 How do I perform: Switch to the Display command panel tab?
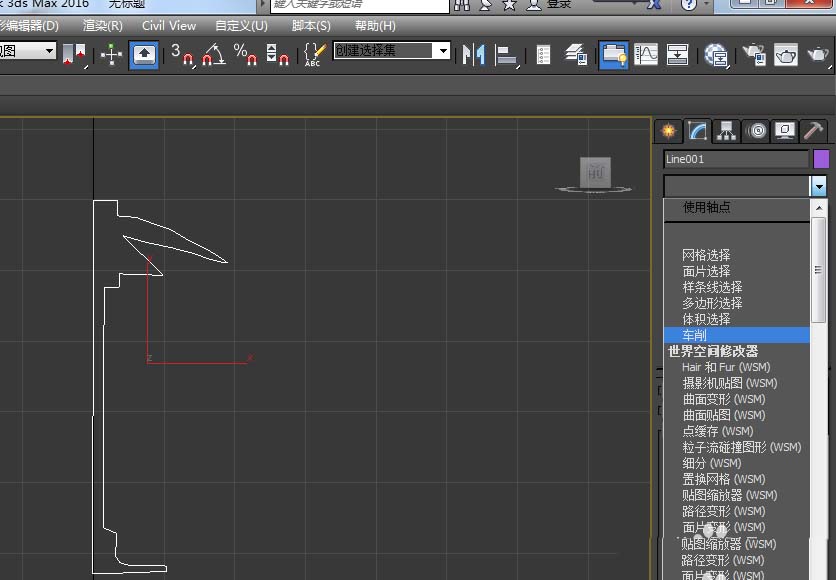pyautogui.click(x=785, y=131)
